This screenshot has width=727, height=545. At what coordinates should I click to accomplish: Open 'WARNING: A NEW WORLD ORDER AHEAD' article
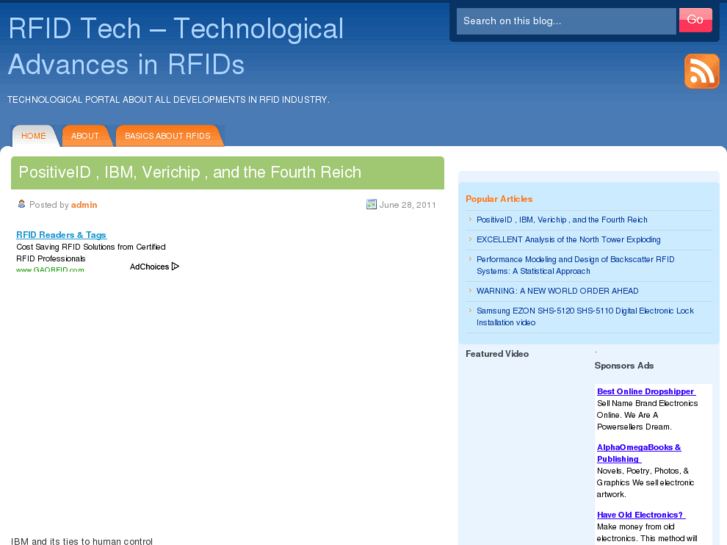(557, 291)
